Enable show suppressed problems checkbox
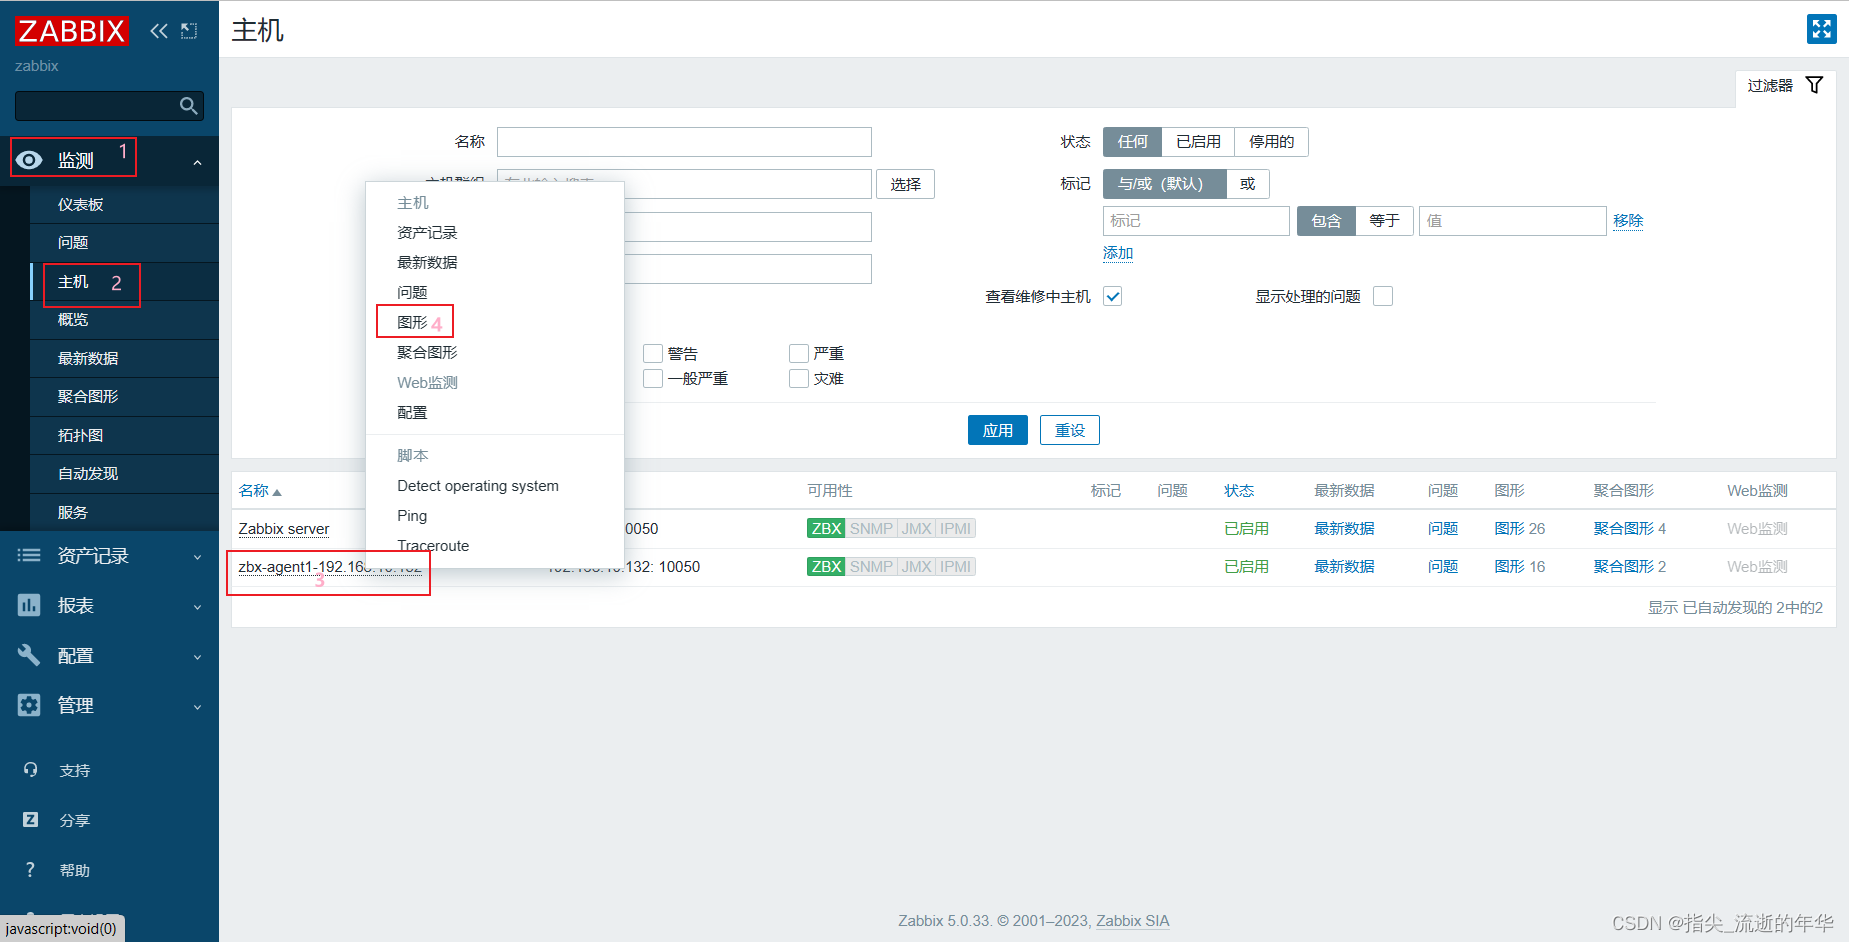Screen dimensions: 1849x942 [1383, 296]
